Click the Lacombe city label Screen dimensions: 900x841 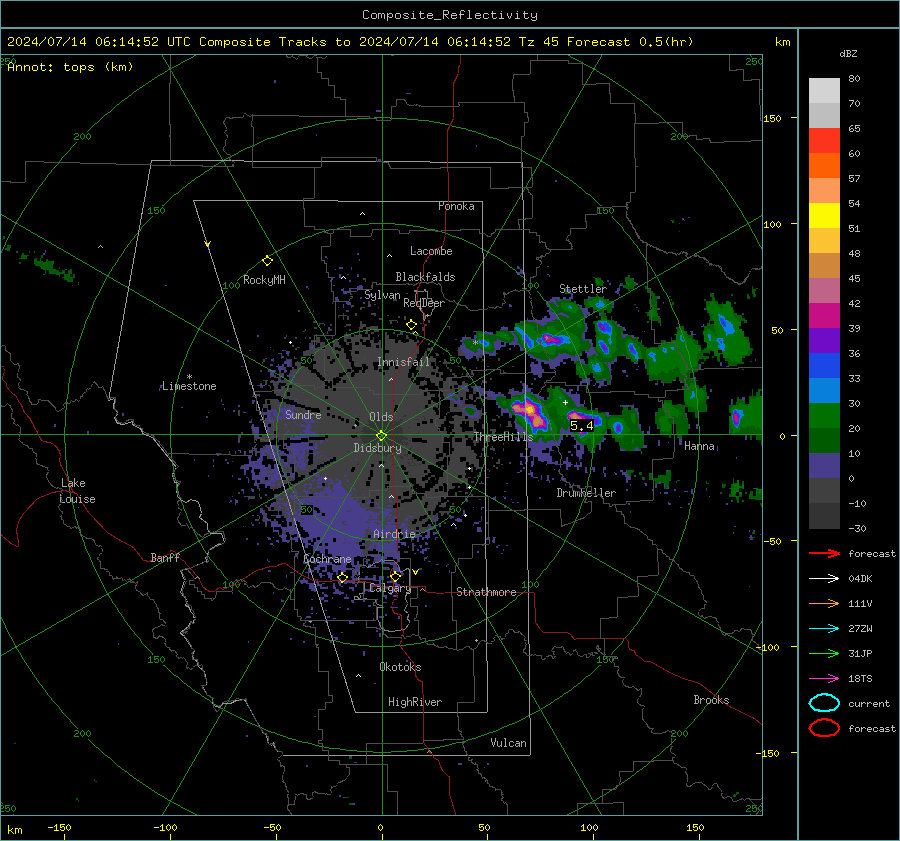coord(431,251)
